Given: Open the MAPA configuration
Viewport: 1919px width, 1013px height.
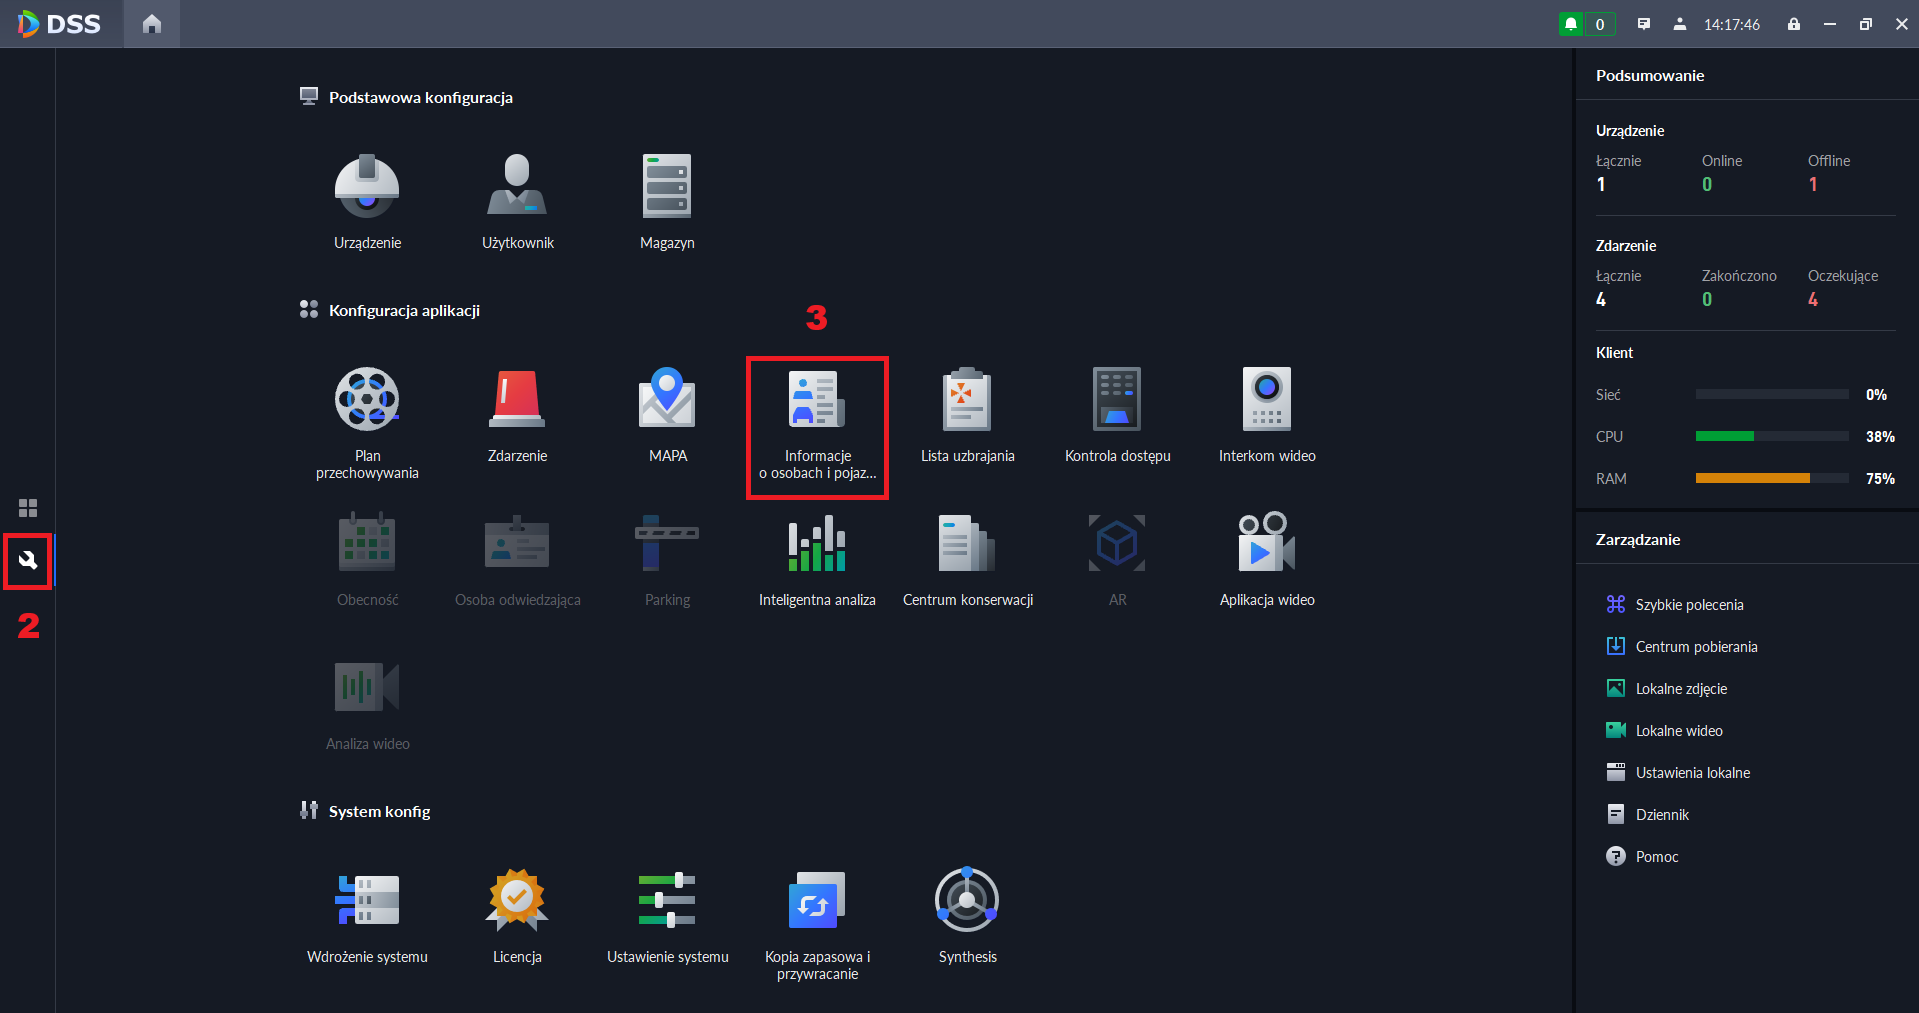Looking at the screenshot, I should [667, 413].
